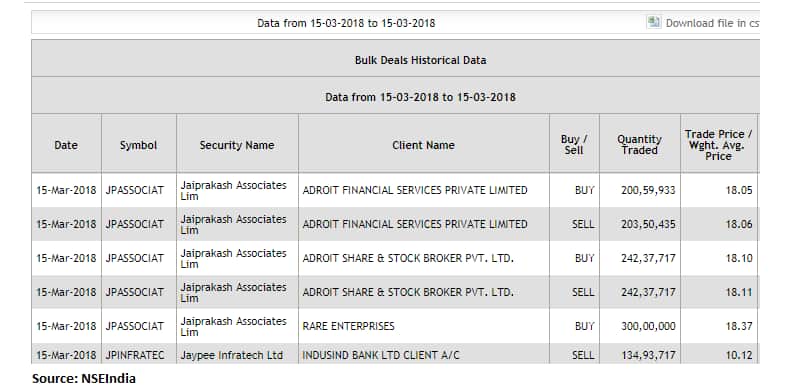
Task: Click the Bulk Deals Historical Data title
Action: point(420,60)
